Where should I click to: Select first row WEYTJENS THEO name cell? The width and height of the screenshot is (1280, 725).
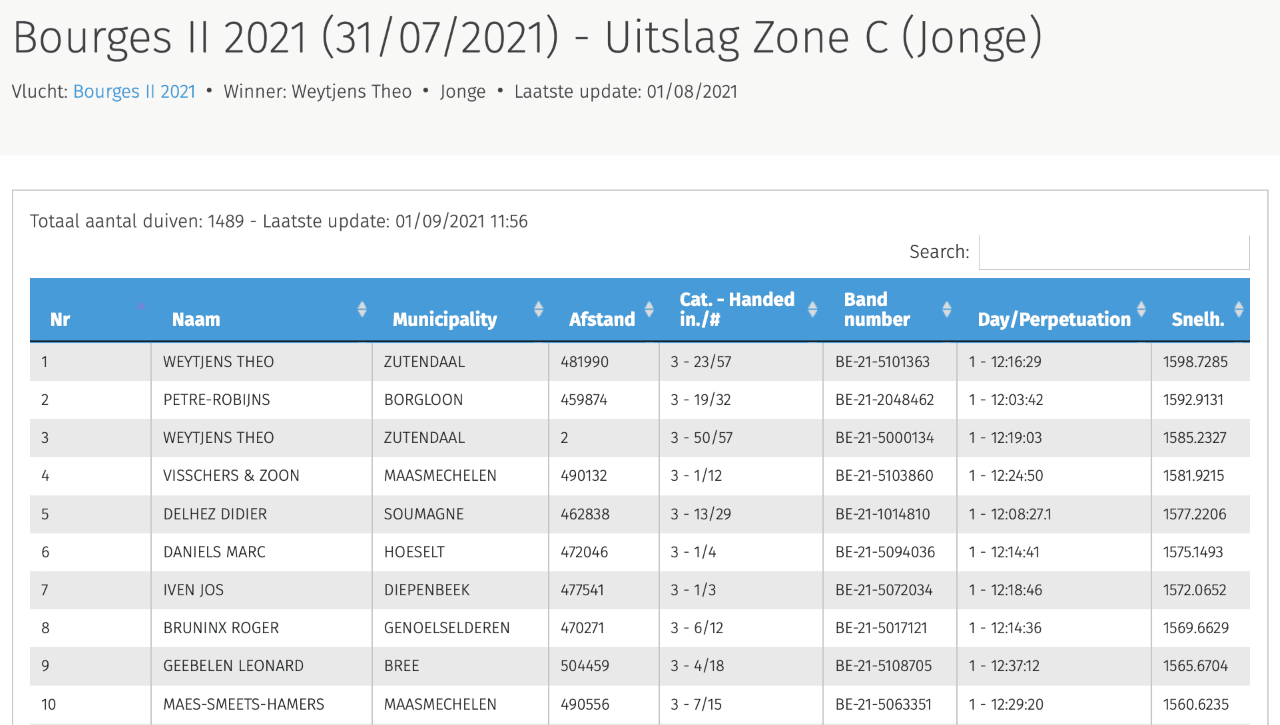pyautogui.click(x=218, y=362)
